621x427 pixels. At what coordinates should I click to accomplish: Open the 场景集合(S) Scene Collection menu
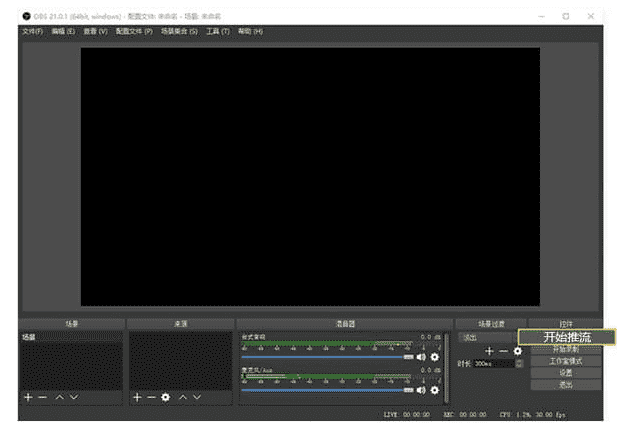pos(179,31)
